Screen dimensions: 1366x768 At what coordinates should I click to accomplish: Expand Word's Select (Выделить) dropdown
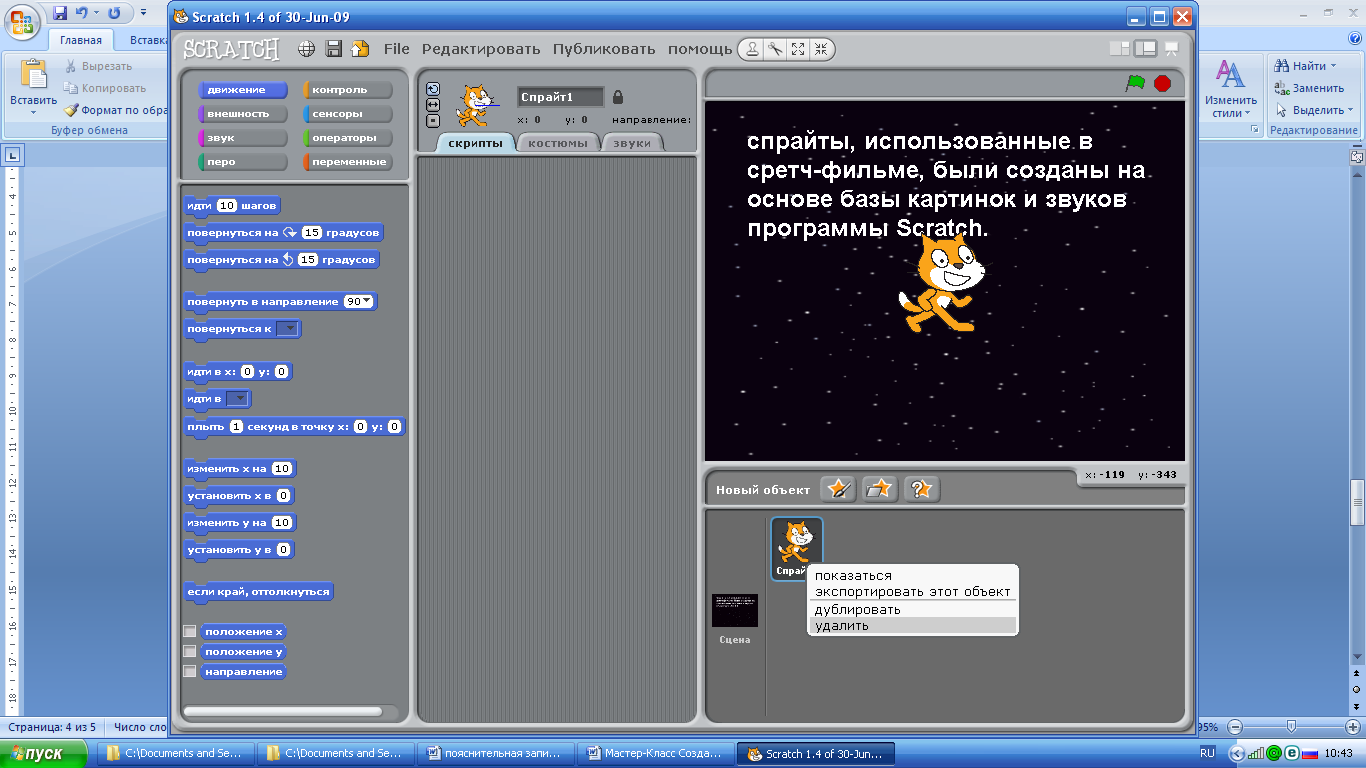point(1350,110)
